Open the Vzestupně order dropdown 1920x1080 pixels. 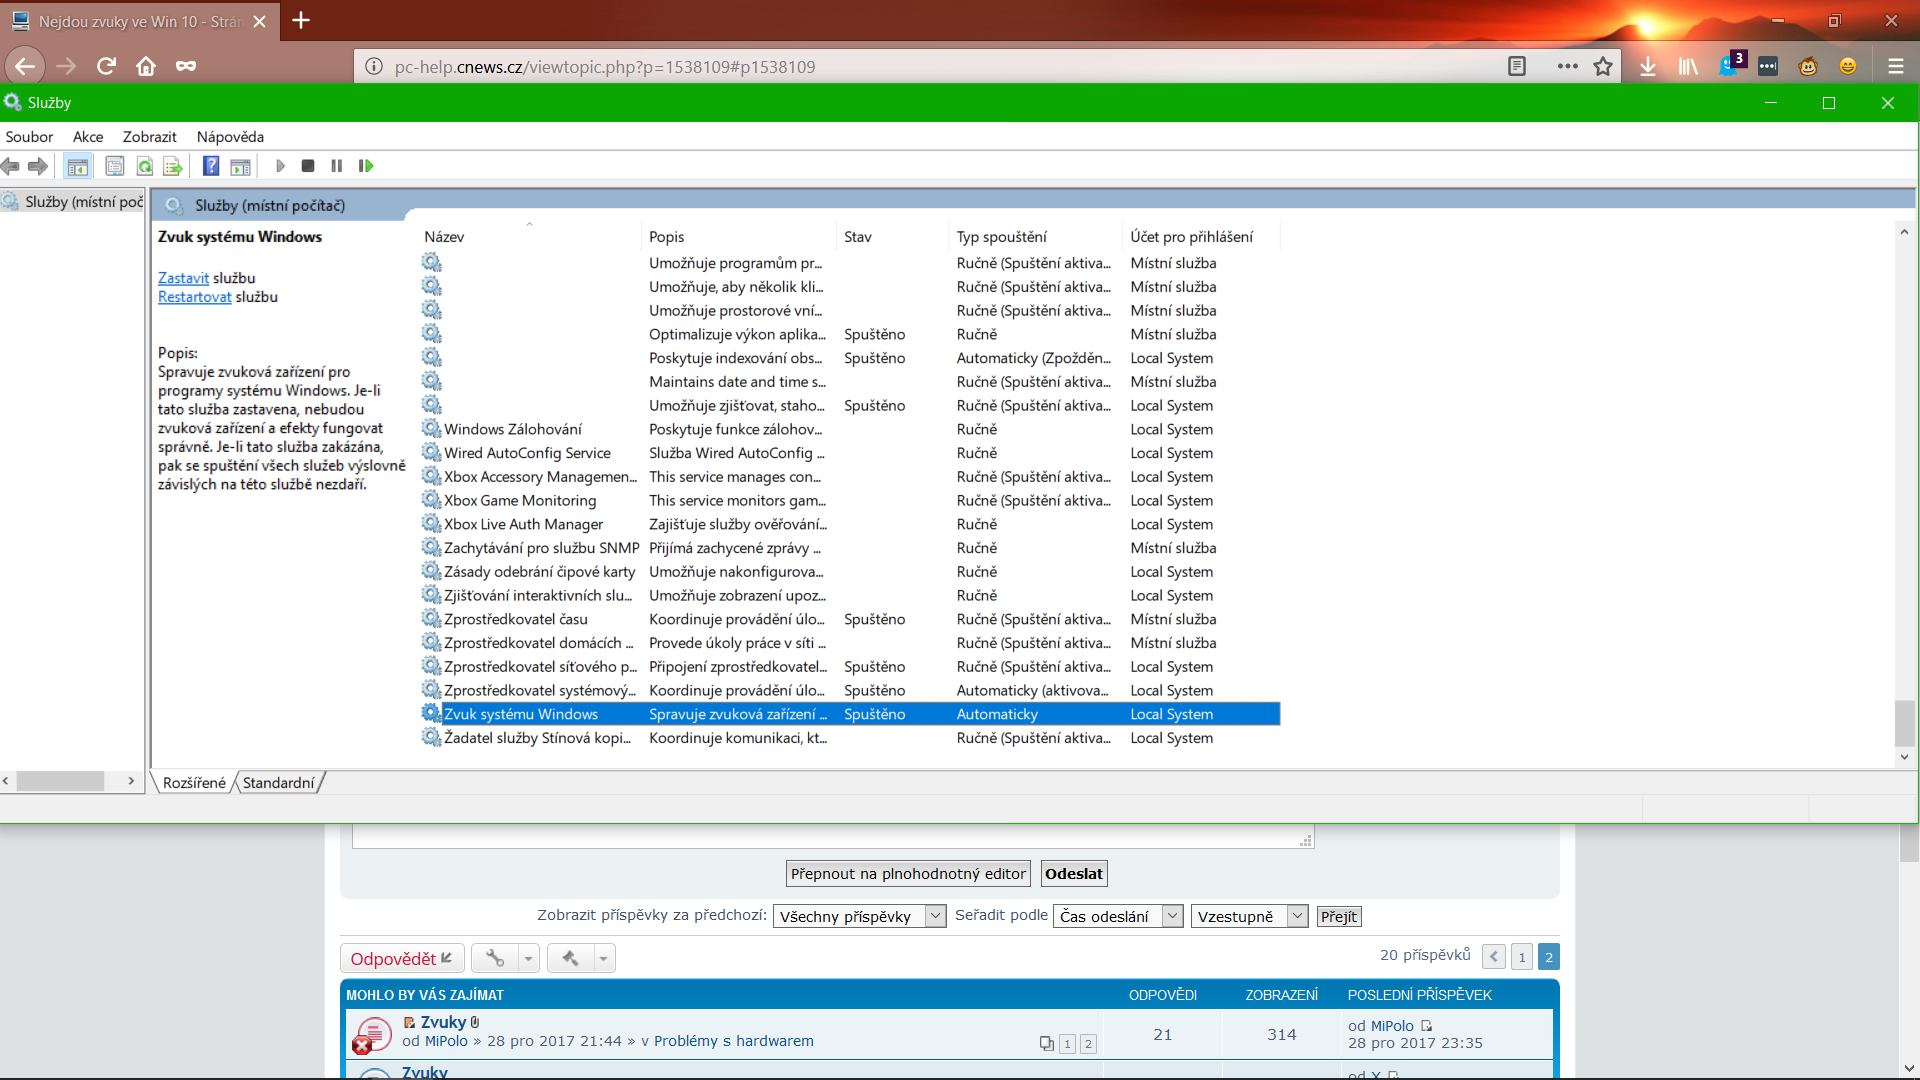pos(1248,916)
